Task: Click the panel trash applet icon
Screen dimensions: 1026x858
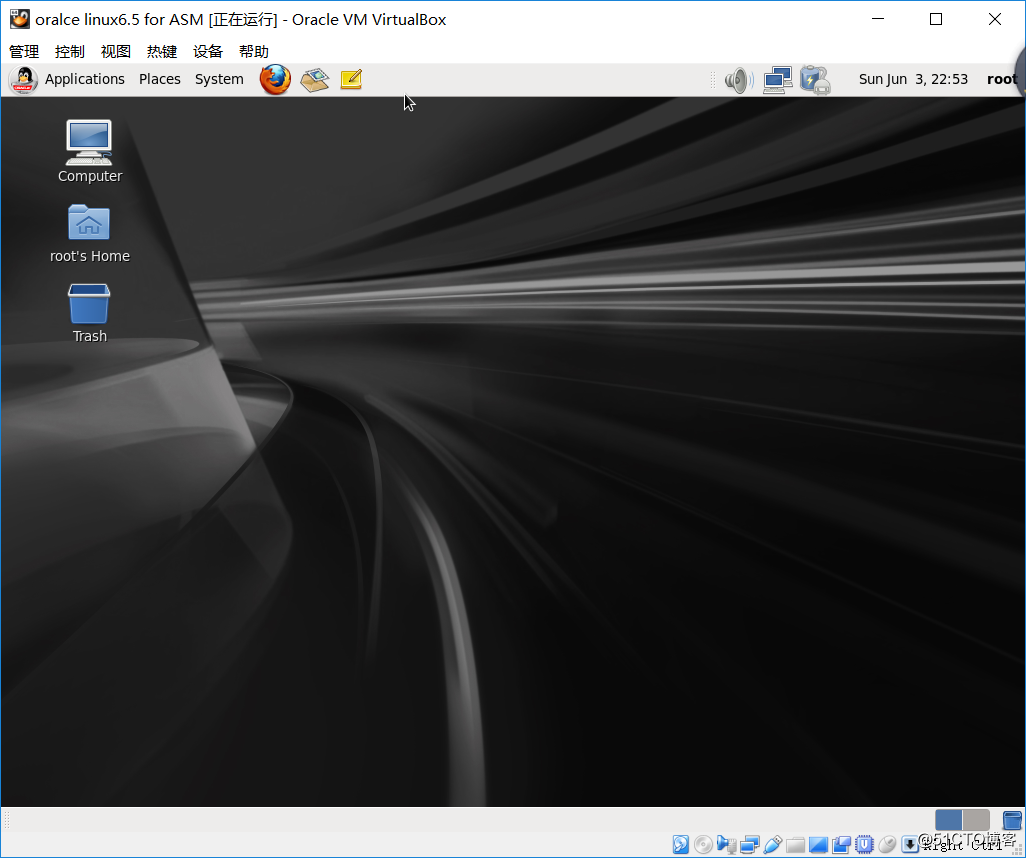Action: coord(1012,820)
